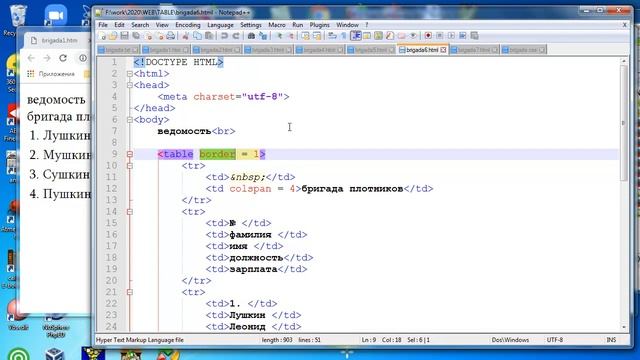The width and height of the screenshot is (640, 360).
Task: Click the Redo arrow icon
Action: tap(236, 36)
